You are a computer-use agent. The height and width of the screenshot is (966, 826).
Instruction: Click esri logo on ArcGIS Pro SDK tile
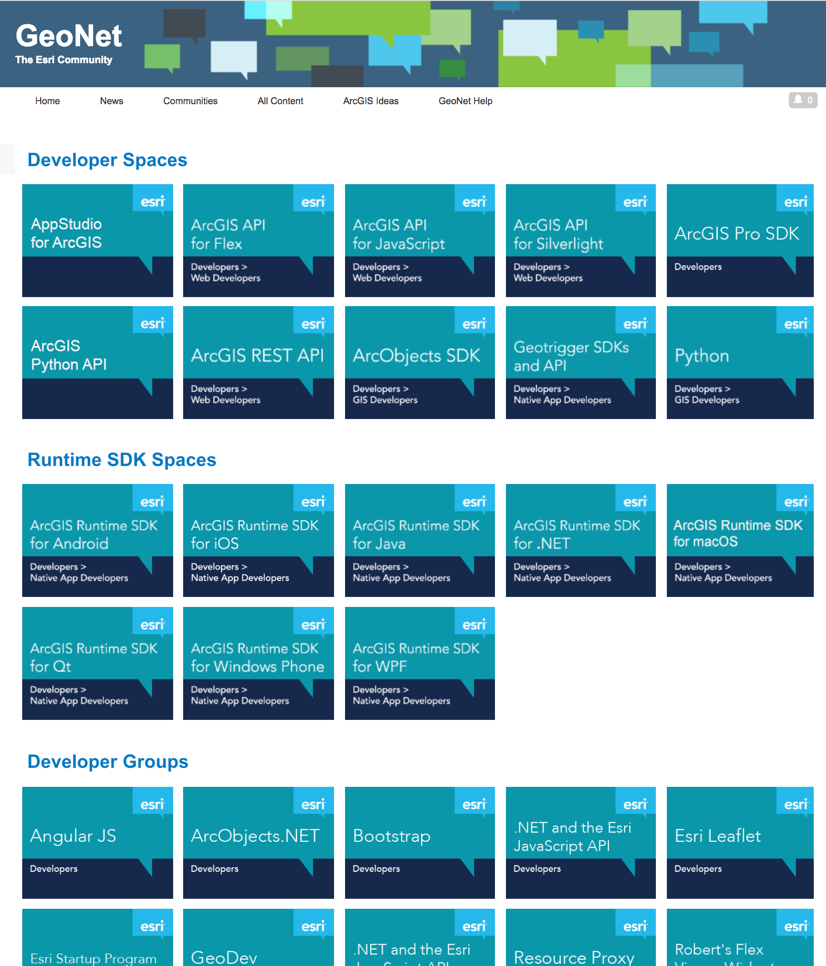tap(795, 201)
